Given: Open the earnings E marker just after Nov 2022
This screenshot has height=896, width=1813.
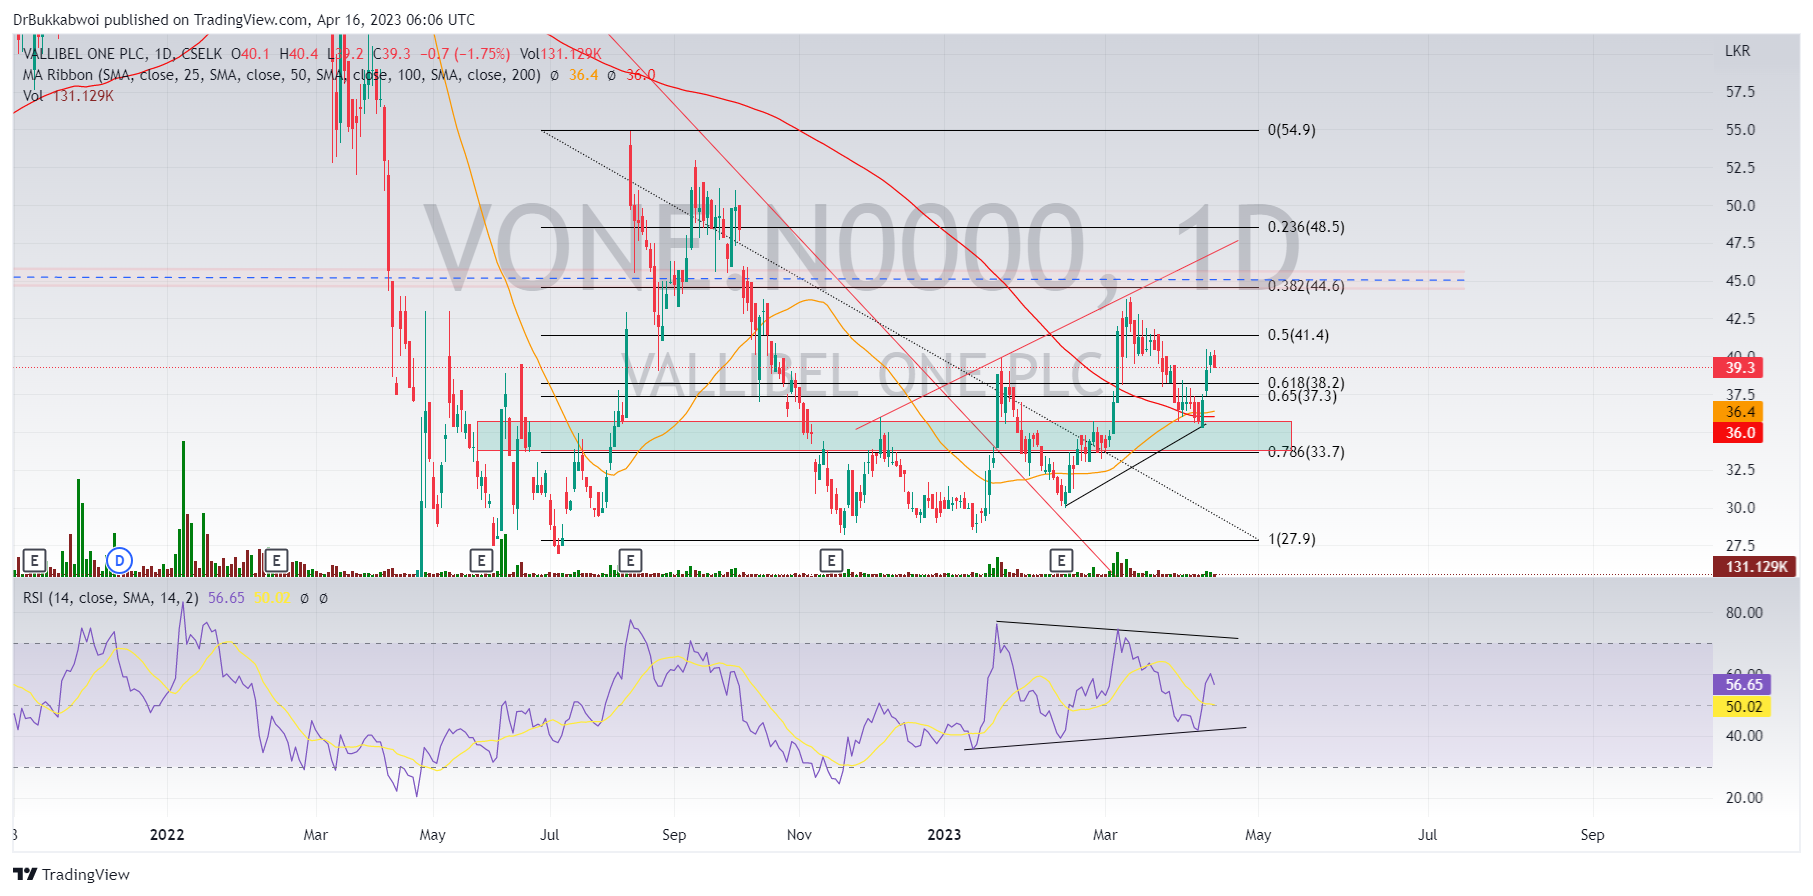Looking at the screenshot, I should click(x=831, y=561).
